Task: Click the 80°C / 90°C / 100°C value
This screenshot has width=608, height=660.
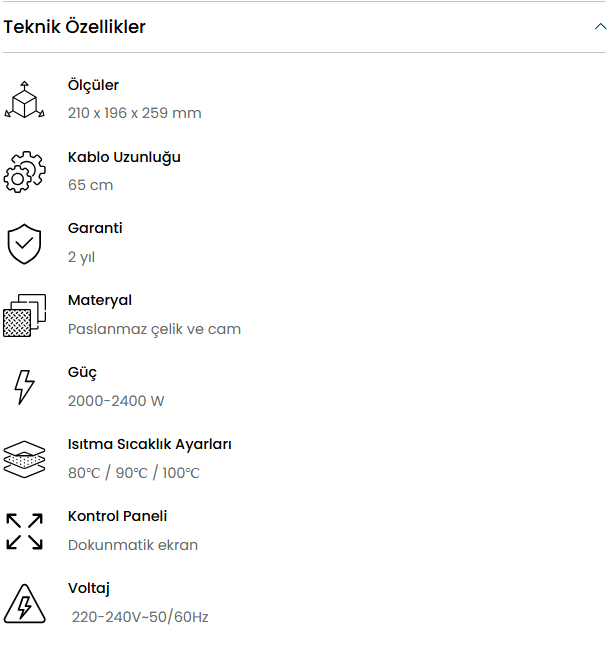Action: pos(134,473)
